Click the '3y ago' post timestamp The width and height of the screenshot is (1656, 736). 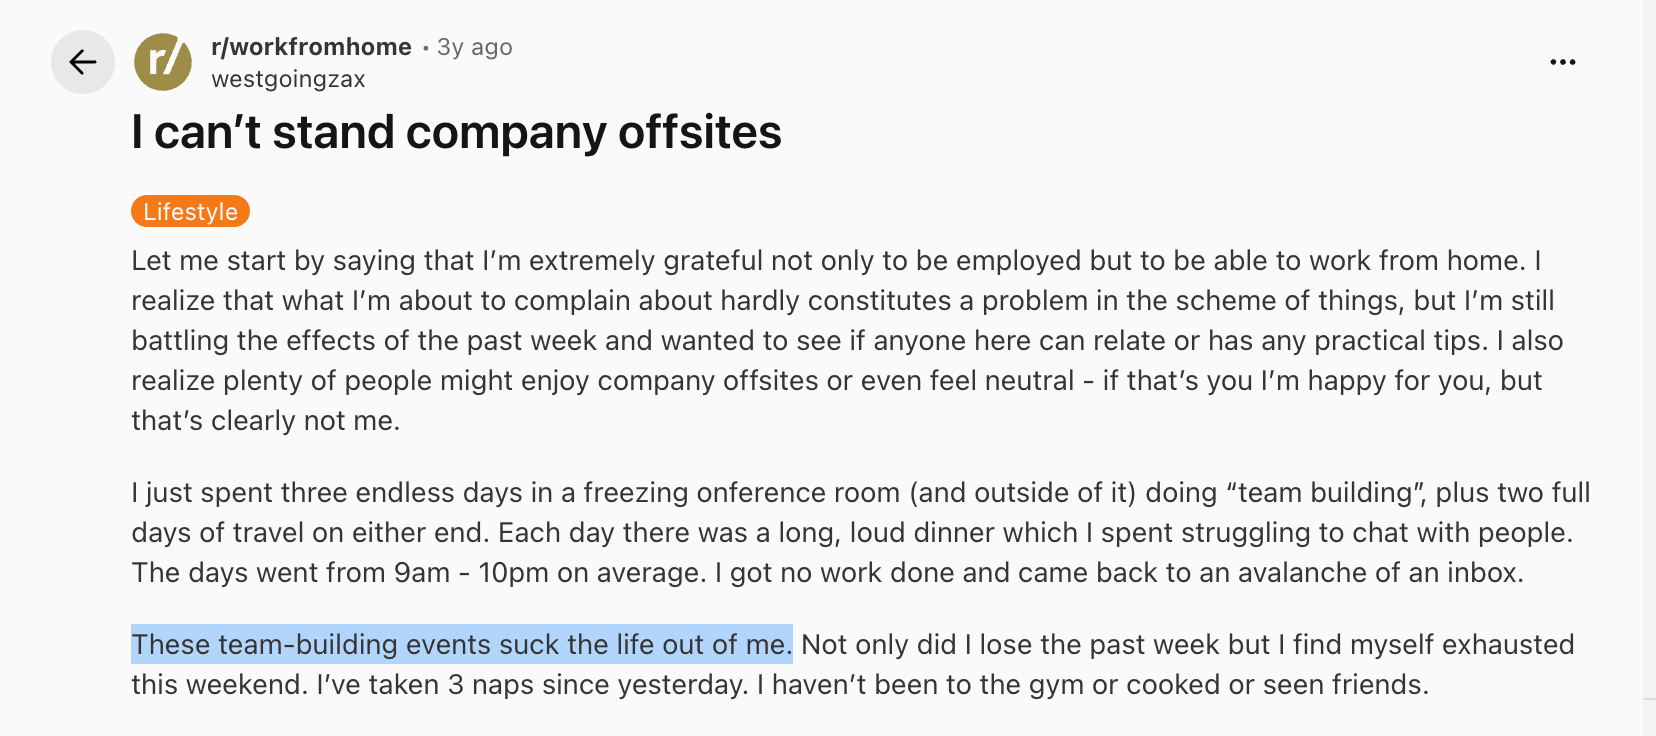click(x=475, y=47)
